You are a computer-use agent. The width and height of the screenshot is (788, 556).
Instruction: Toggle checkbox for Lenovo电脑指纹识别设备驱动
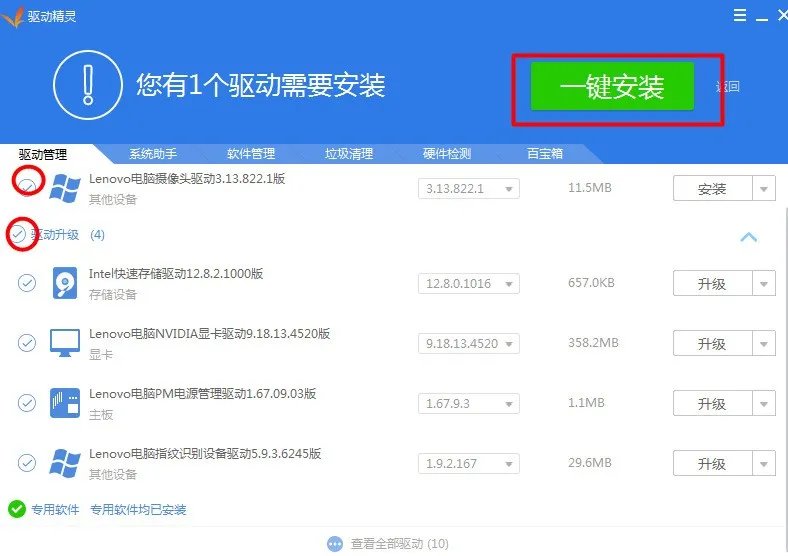tap(27, 462)
